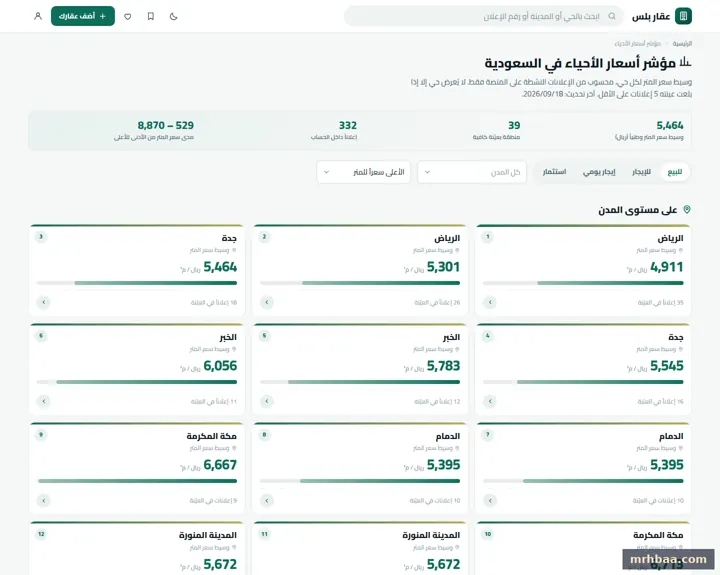Open arrow on الخبر 6,056 card
Image resolution: width=720 pixels, height=575 pixels.
point(44,401)
